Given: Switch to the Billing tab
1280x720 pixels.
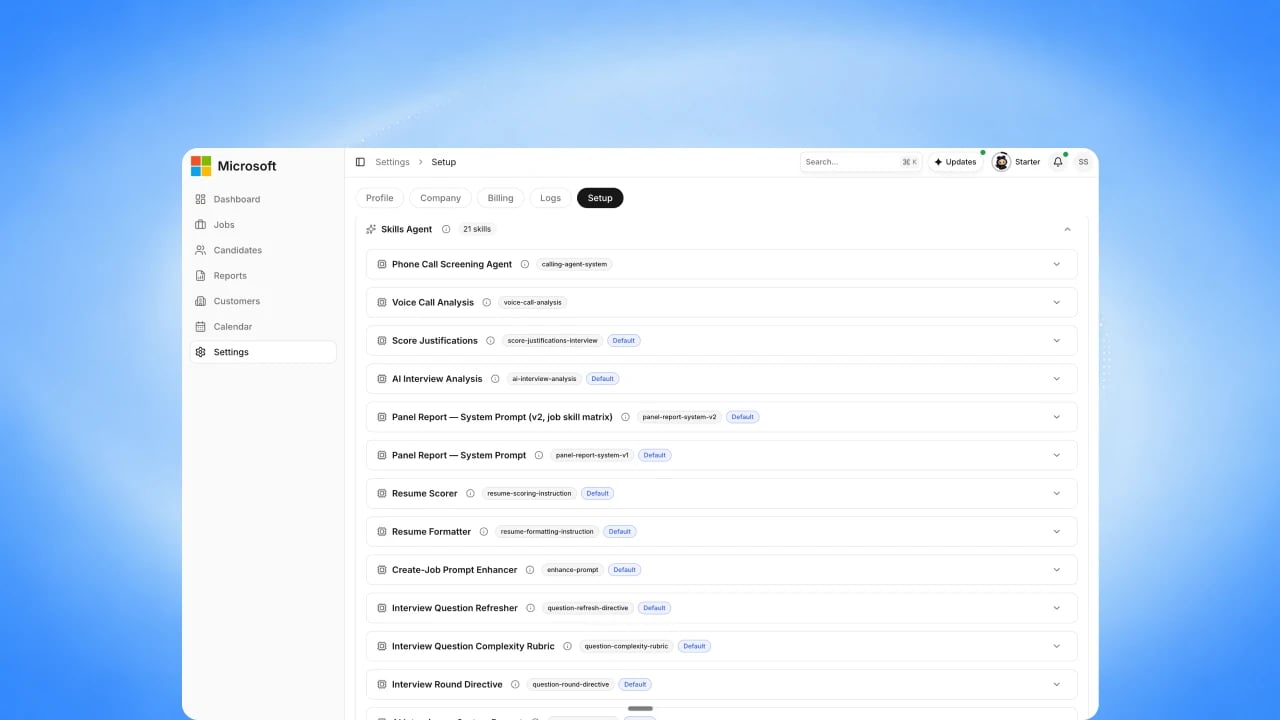Looking at the screenshot, I should [500, 198].
